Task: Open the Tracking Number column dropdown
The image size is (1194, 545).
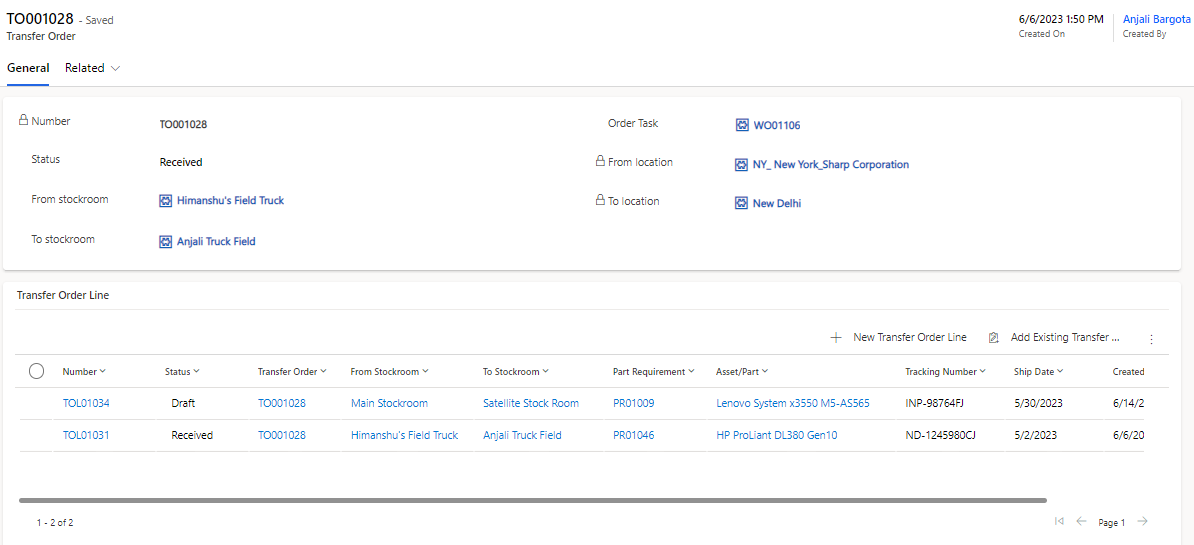Action: [x=946, y=371]
